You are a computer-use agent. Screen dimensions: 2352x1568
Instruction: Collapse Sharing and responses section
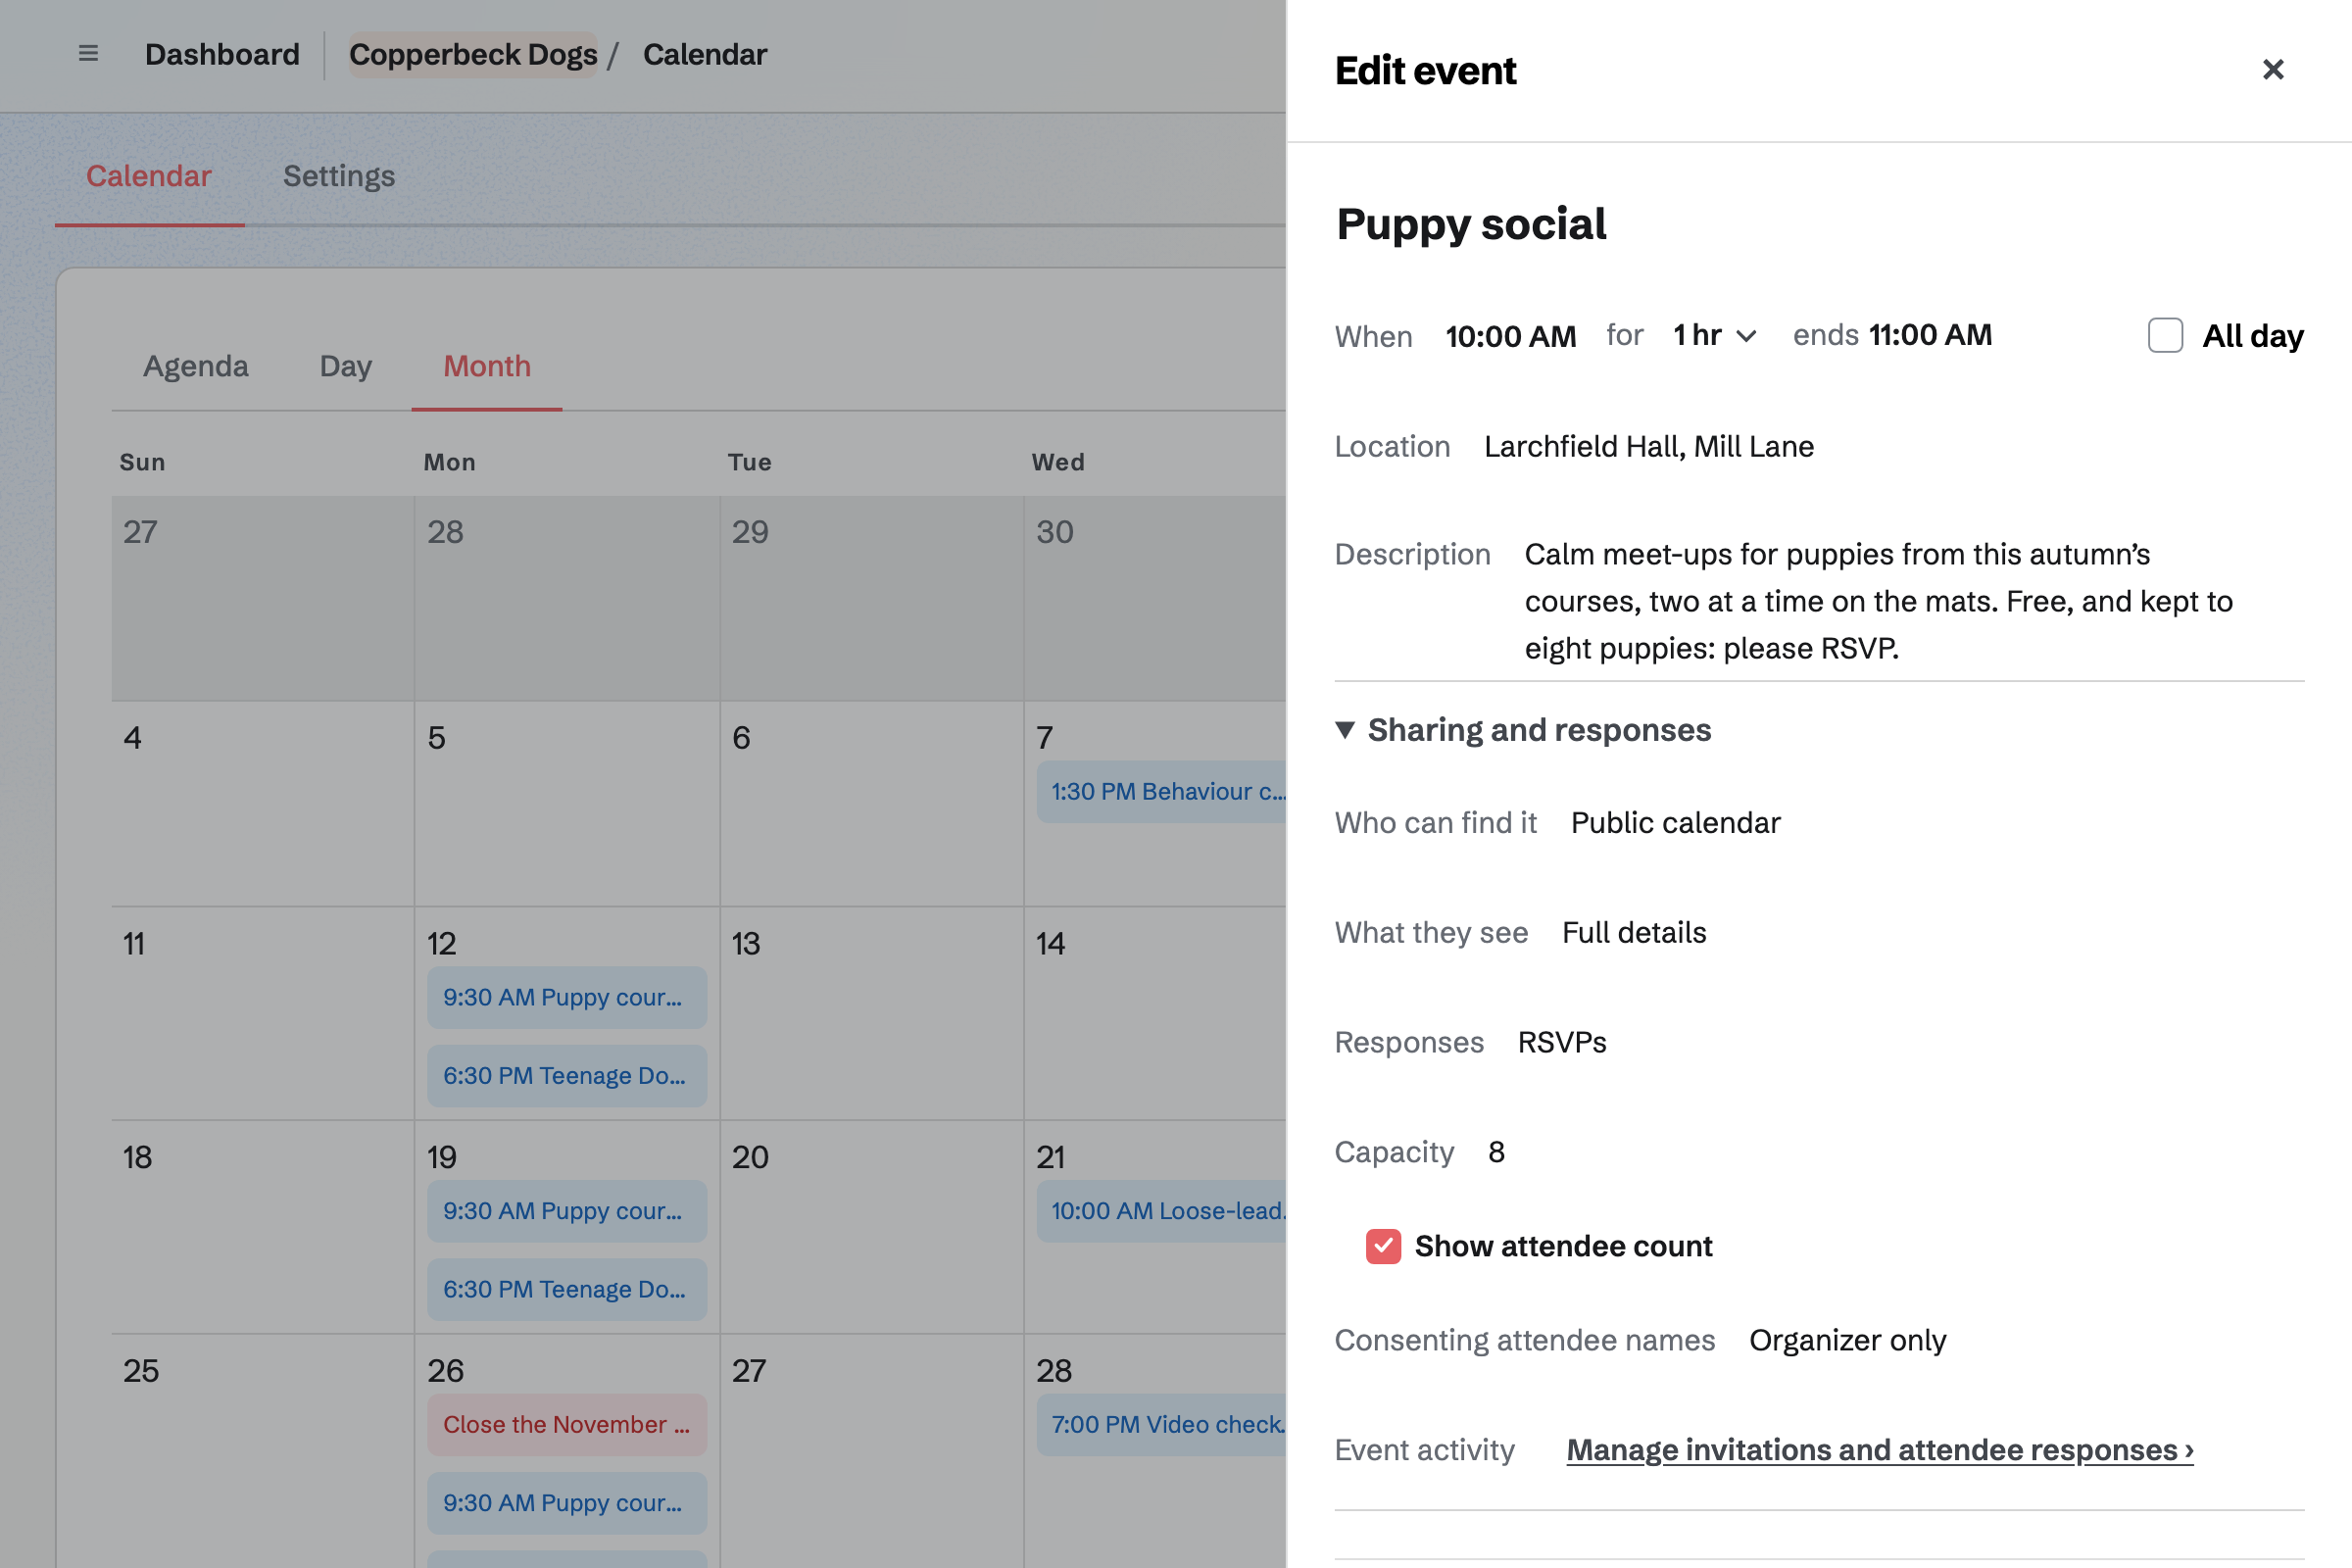pyautogui.click(x=1523, y=730)
